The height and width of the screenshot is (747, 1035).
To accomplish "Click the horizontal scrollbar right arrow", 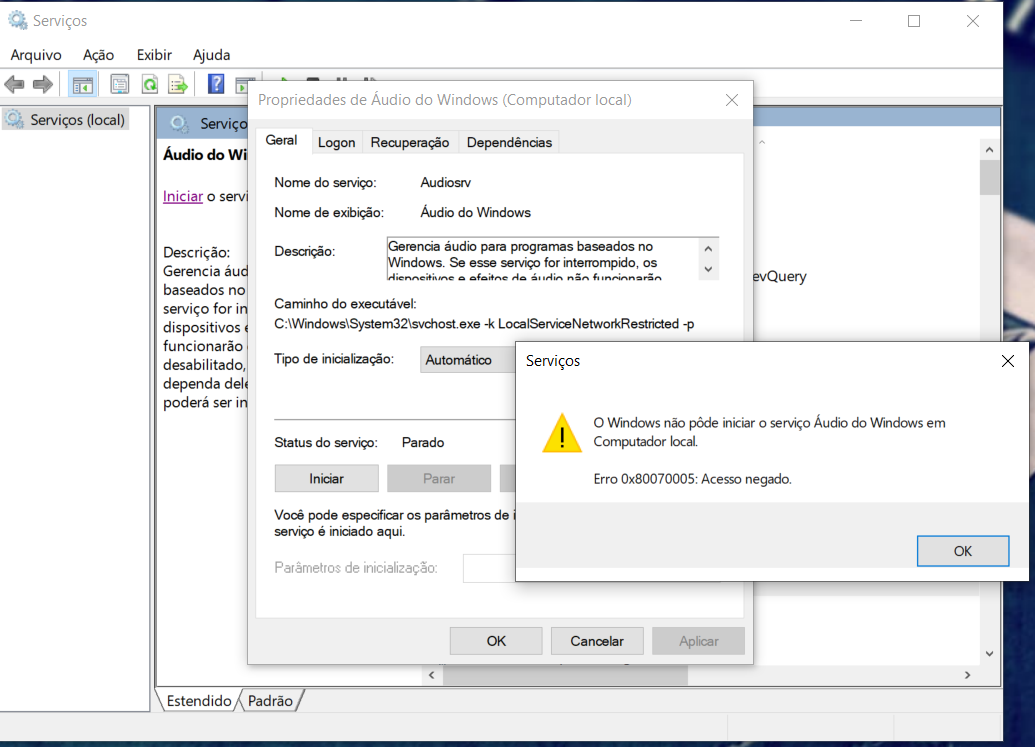I will [968, 675].
